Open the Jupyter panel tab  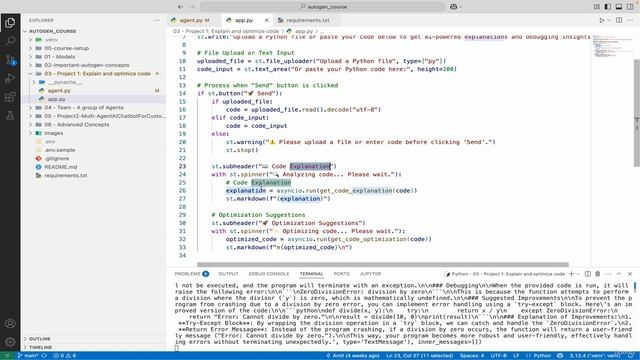(371, 274)
